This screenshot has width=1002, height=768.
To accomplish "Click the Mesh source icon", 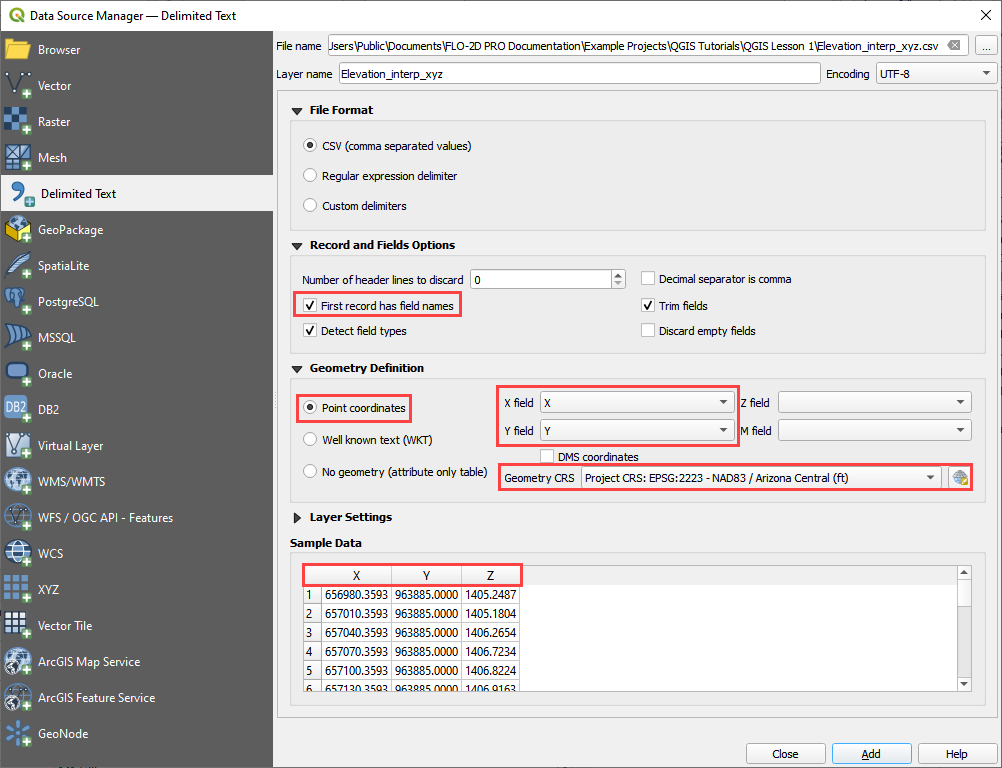I will 18,158.
